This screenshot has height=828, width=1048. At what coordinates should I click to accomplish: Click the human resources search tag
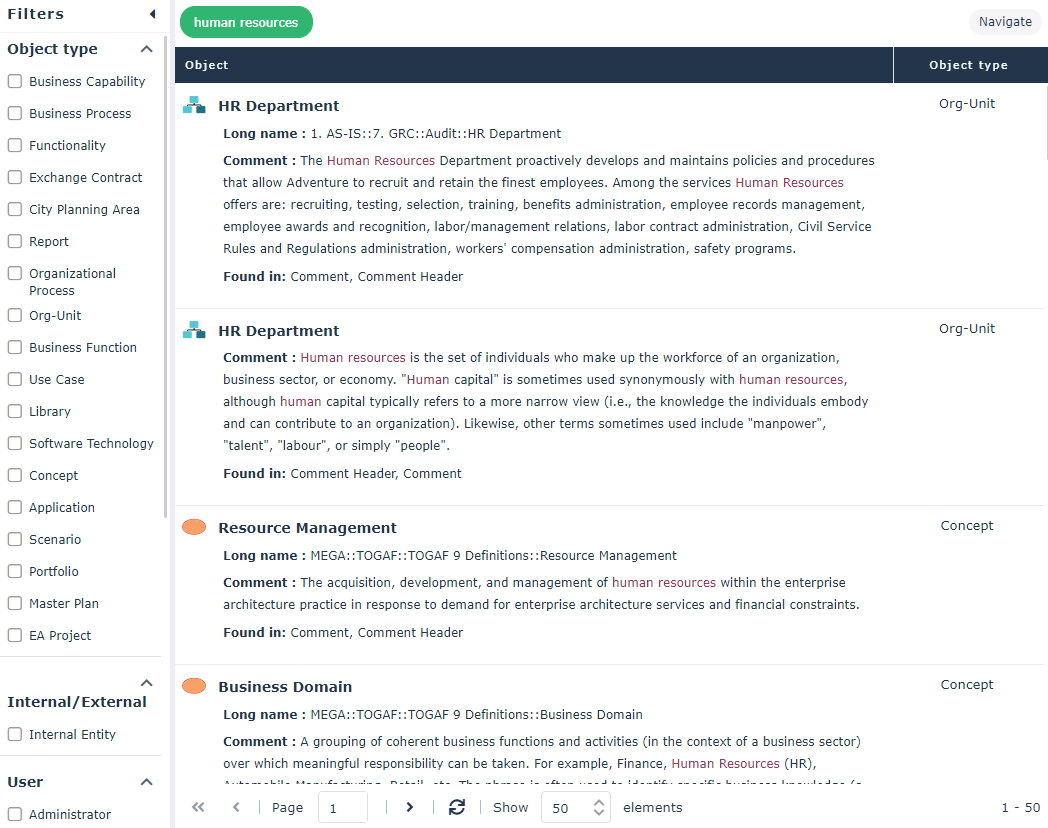point(246,22)
